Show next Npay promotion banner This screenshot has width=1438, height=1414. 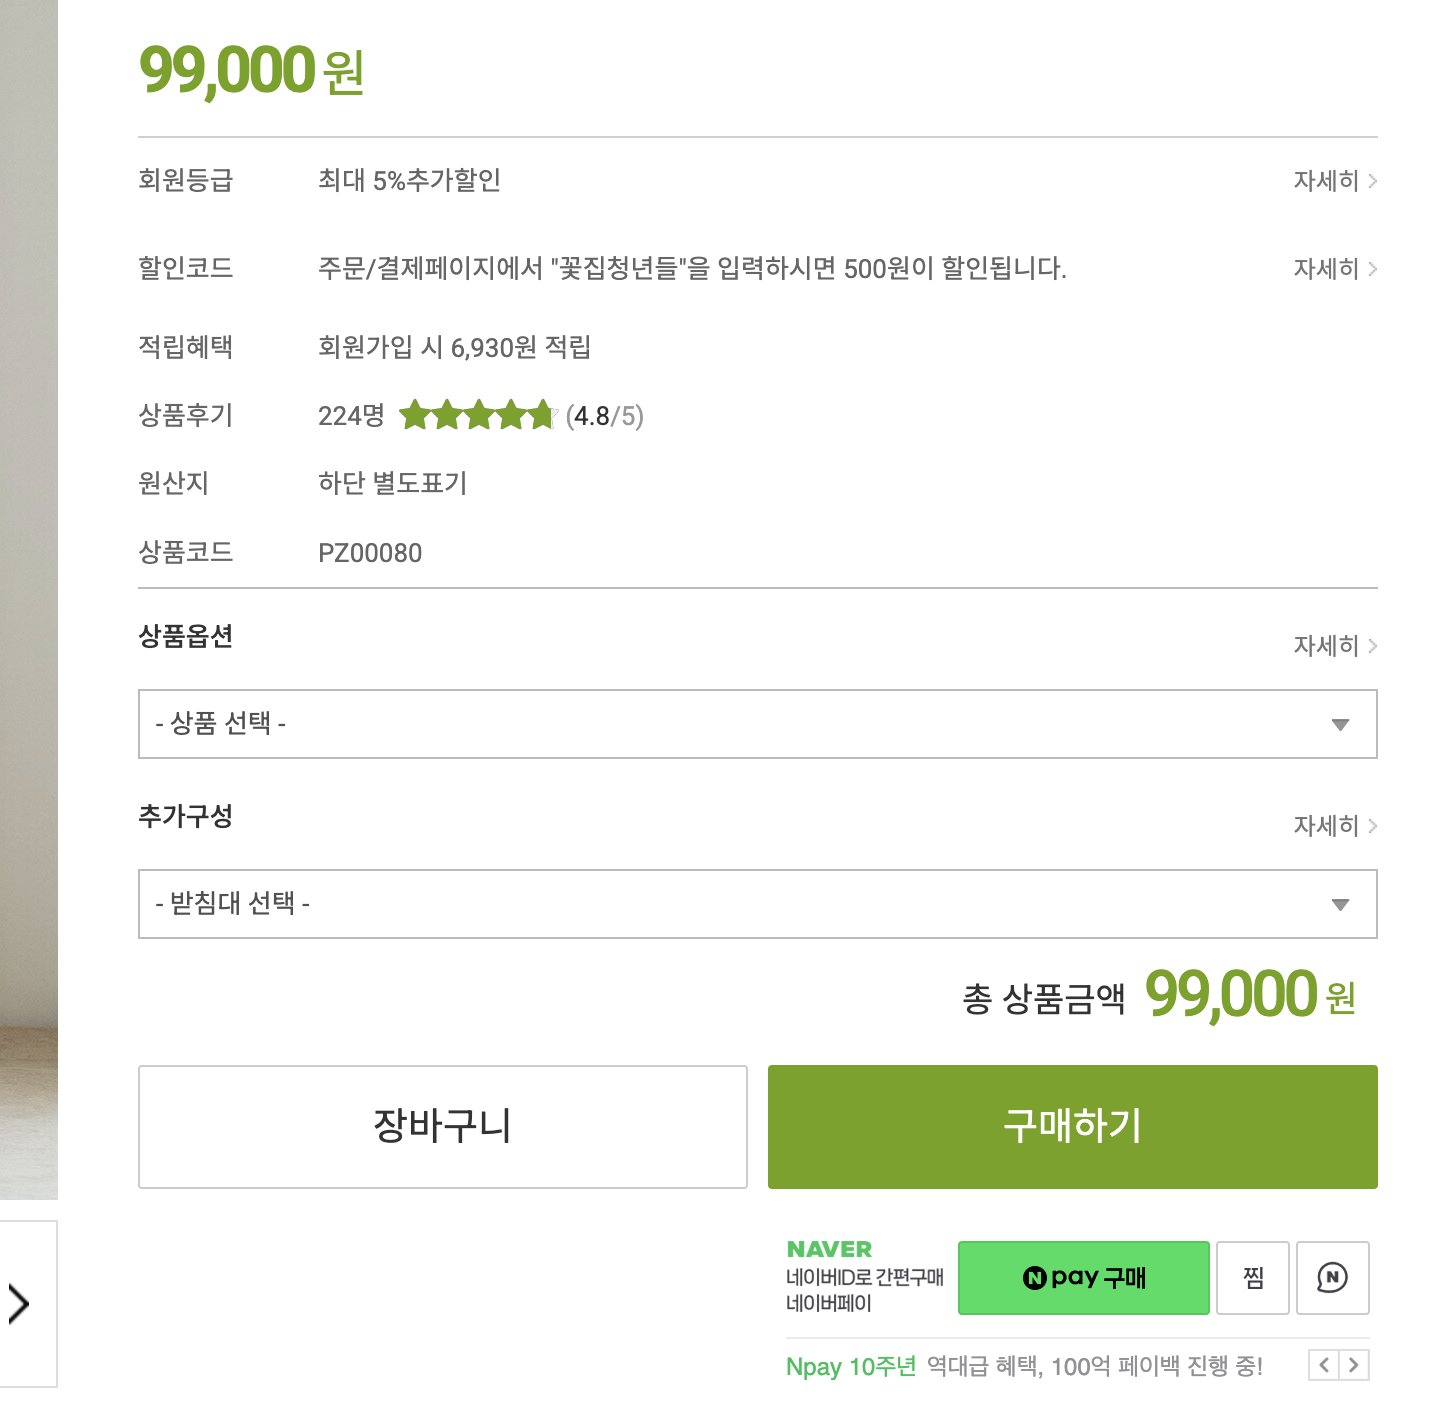(1354, 1365)
